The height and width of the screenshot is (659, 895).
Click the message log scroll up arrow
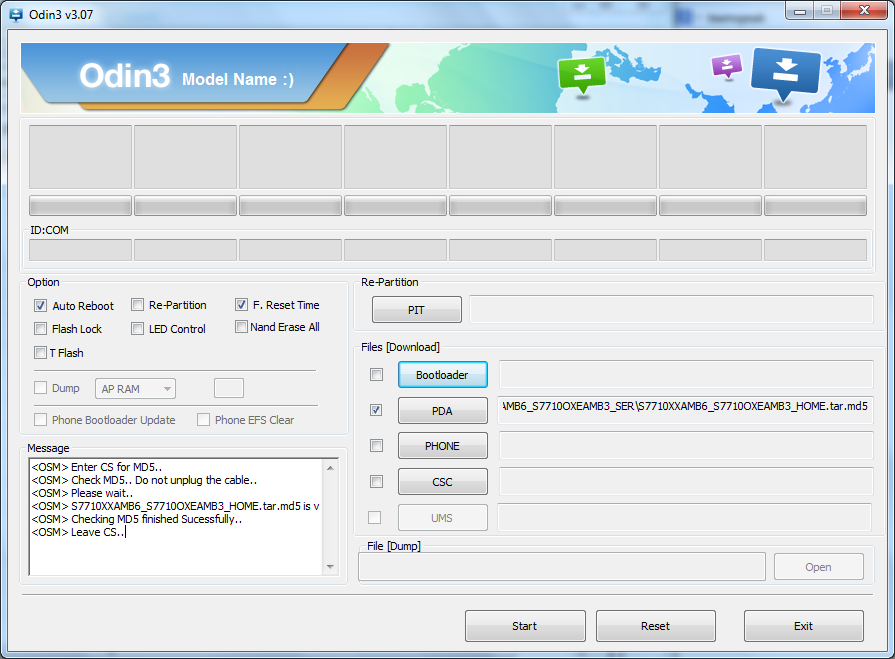(330, 468)
